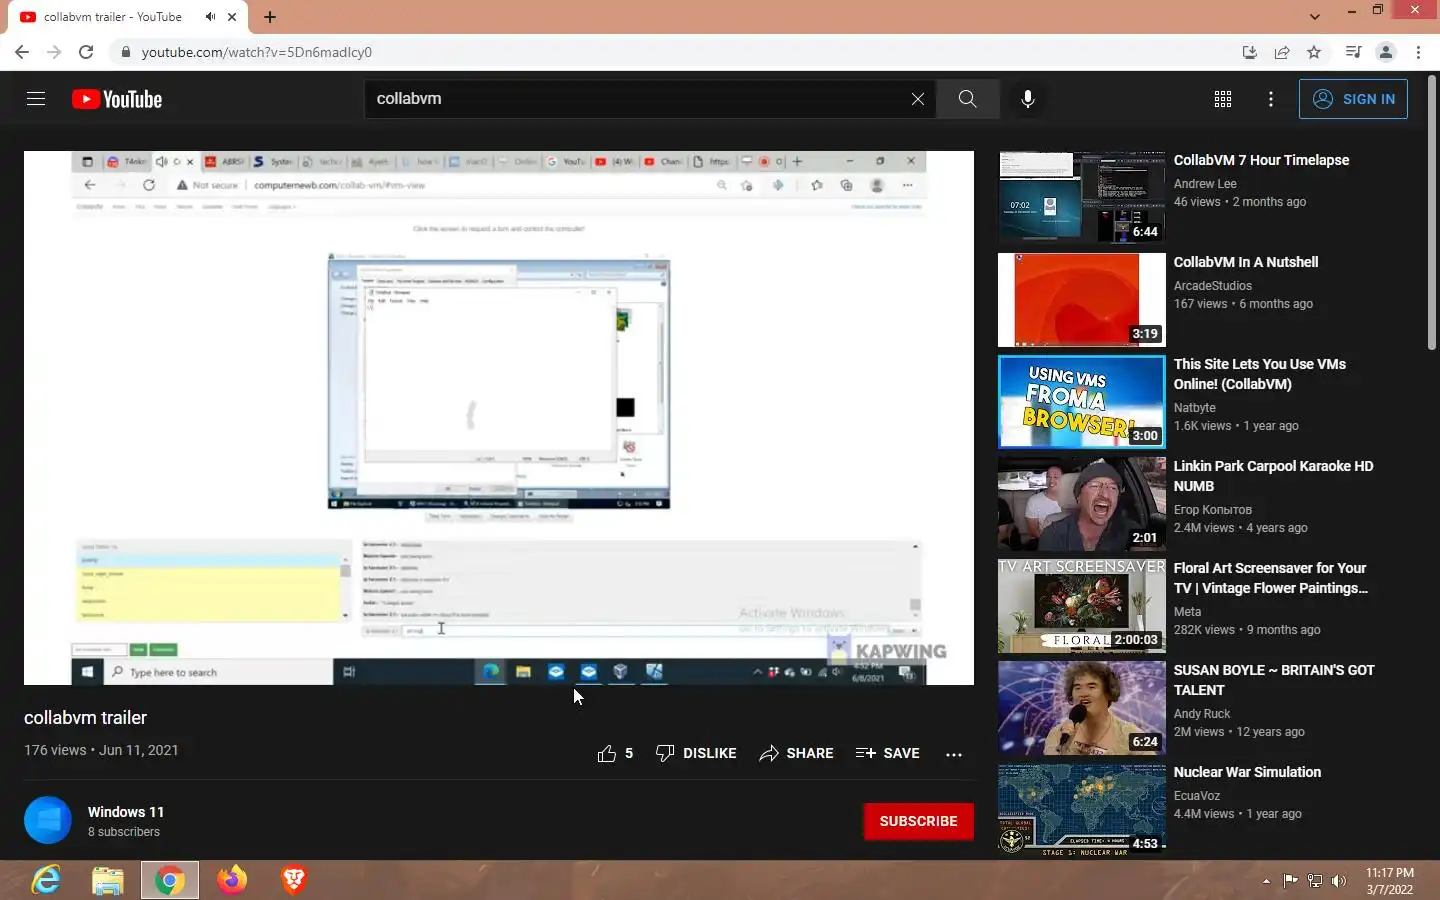Open Brave browser from the taskbar
This screenshot has width=1440, height=900.
[293, 880]
